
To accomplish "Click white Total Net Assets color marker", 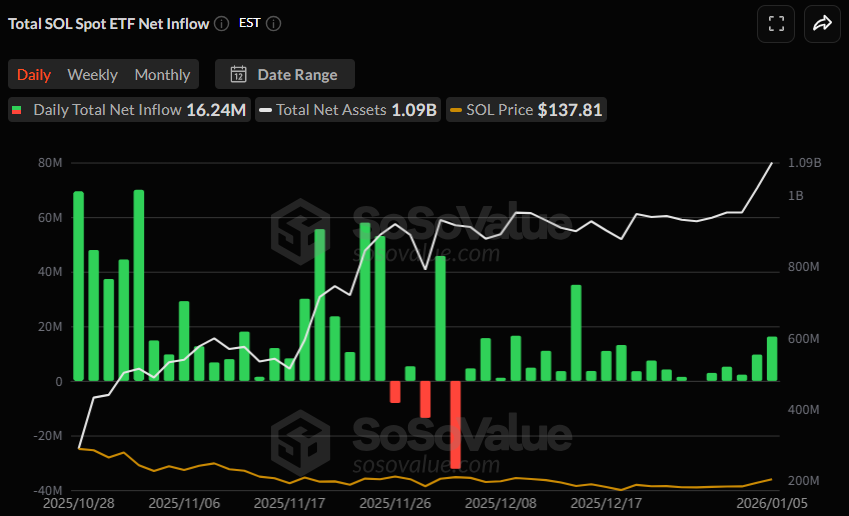I will (x=266, y=110).
